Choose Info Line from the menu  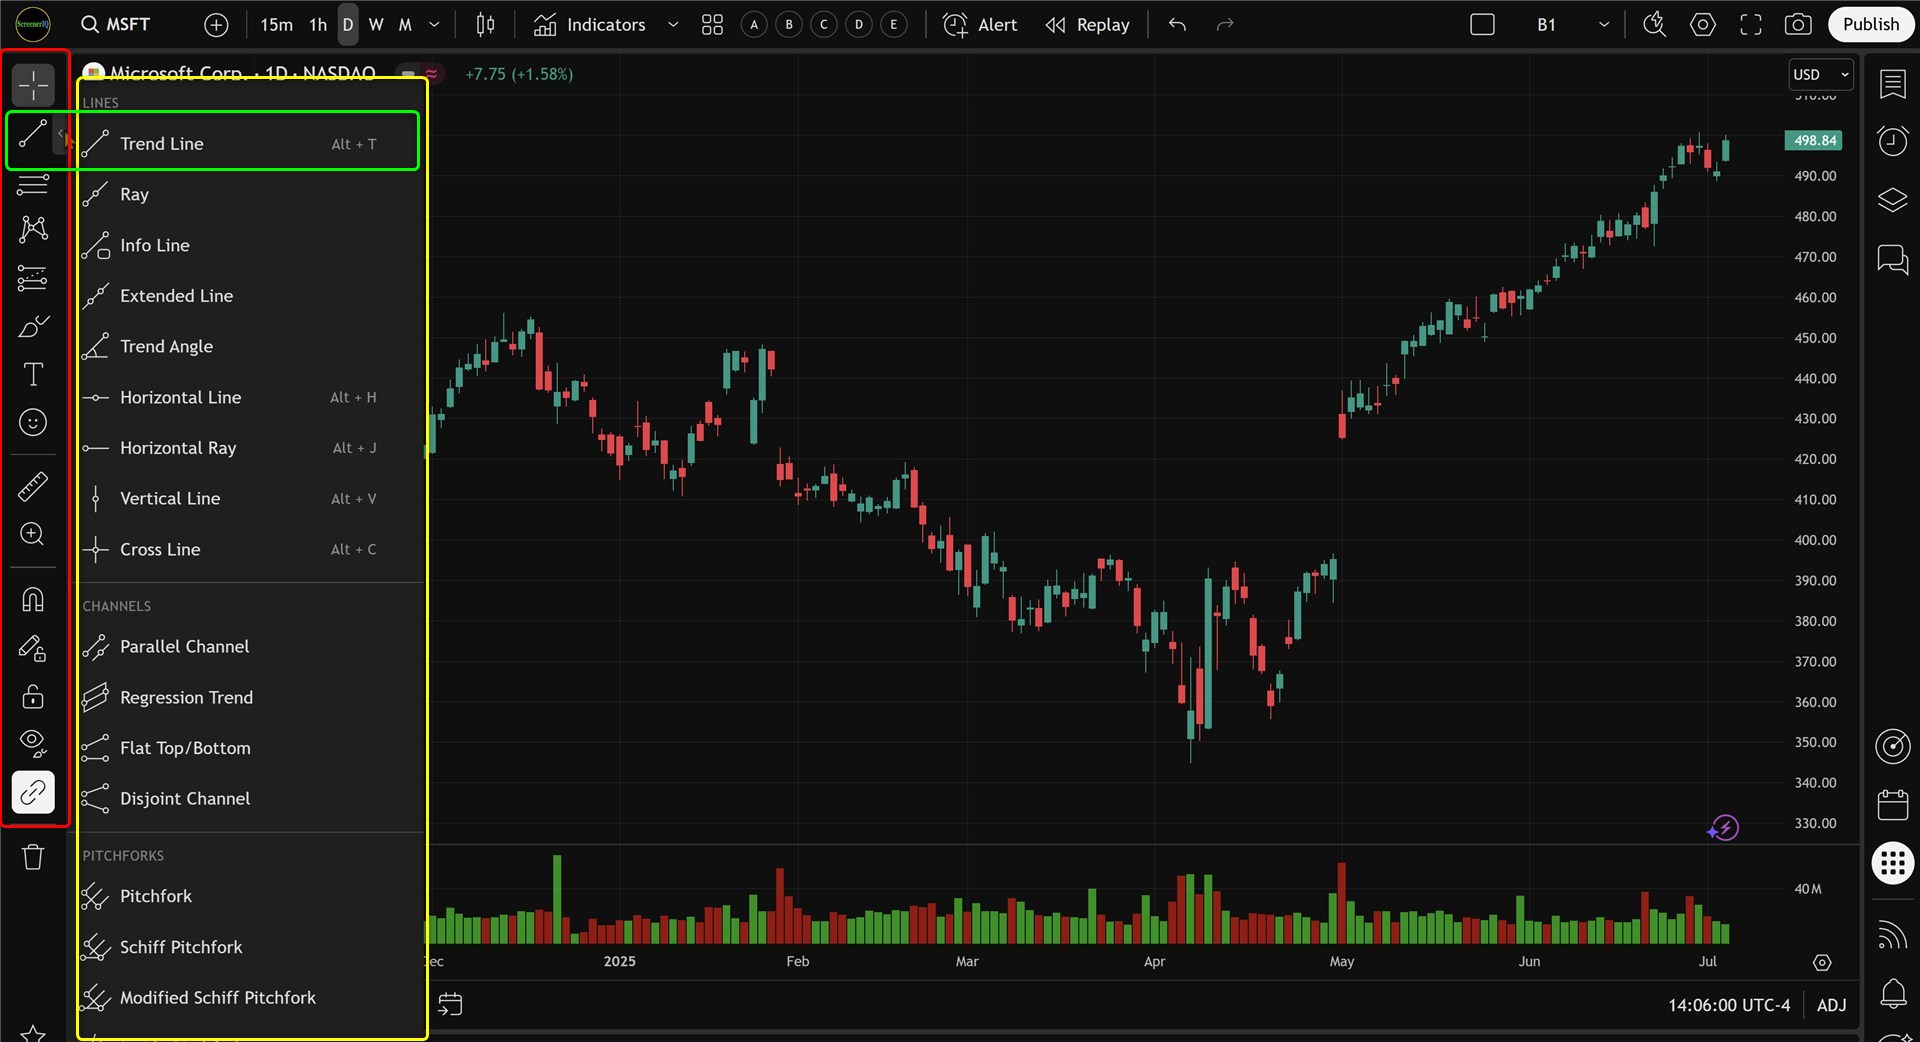pyautogui.click(x=248, y=246)
